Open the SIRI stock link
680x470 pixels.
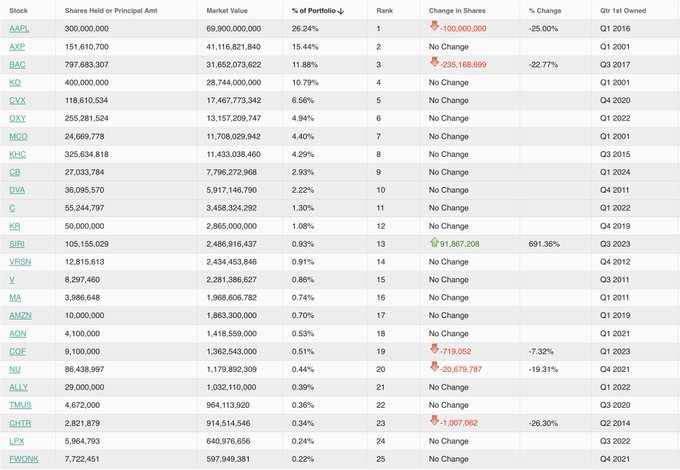click(x=17, y=243)
